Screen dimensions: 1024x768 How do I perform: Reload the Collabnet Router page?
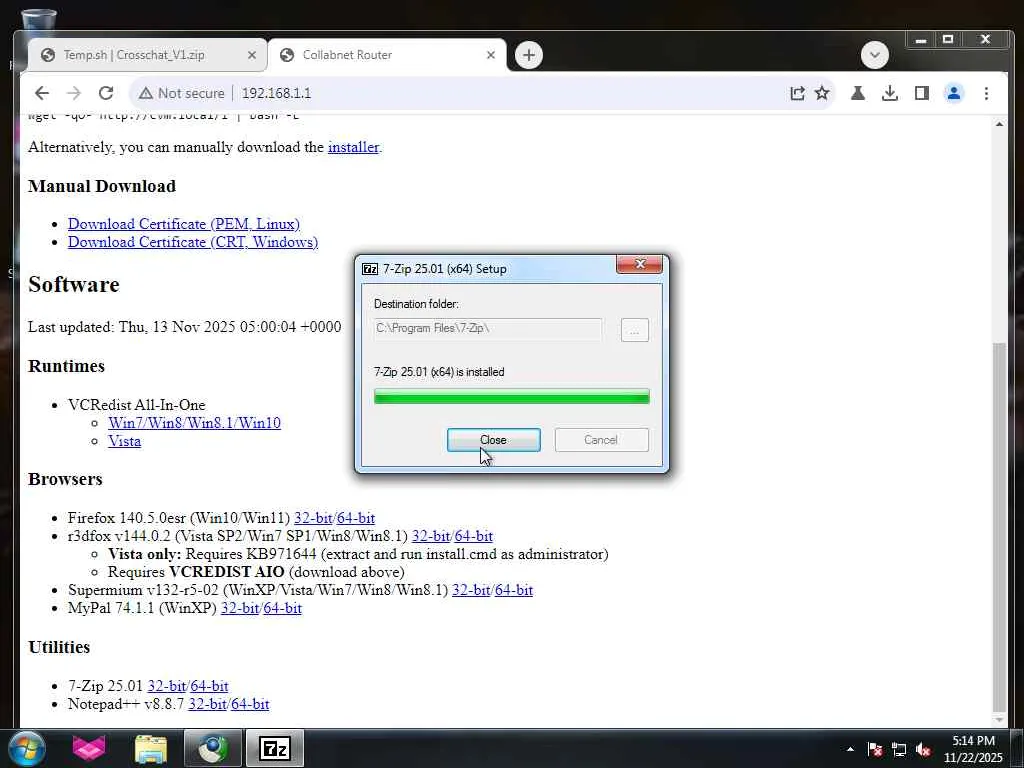[x=106, y=93]
